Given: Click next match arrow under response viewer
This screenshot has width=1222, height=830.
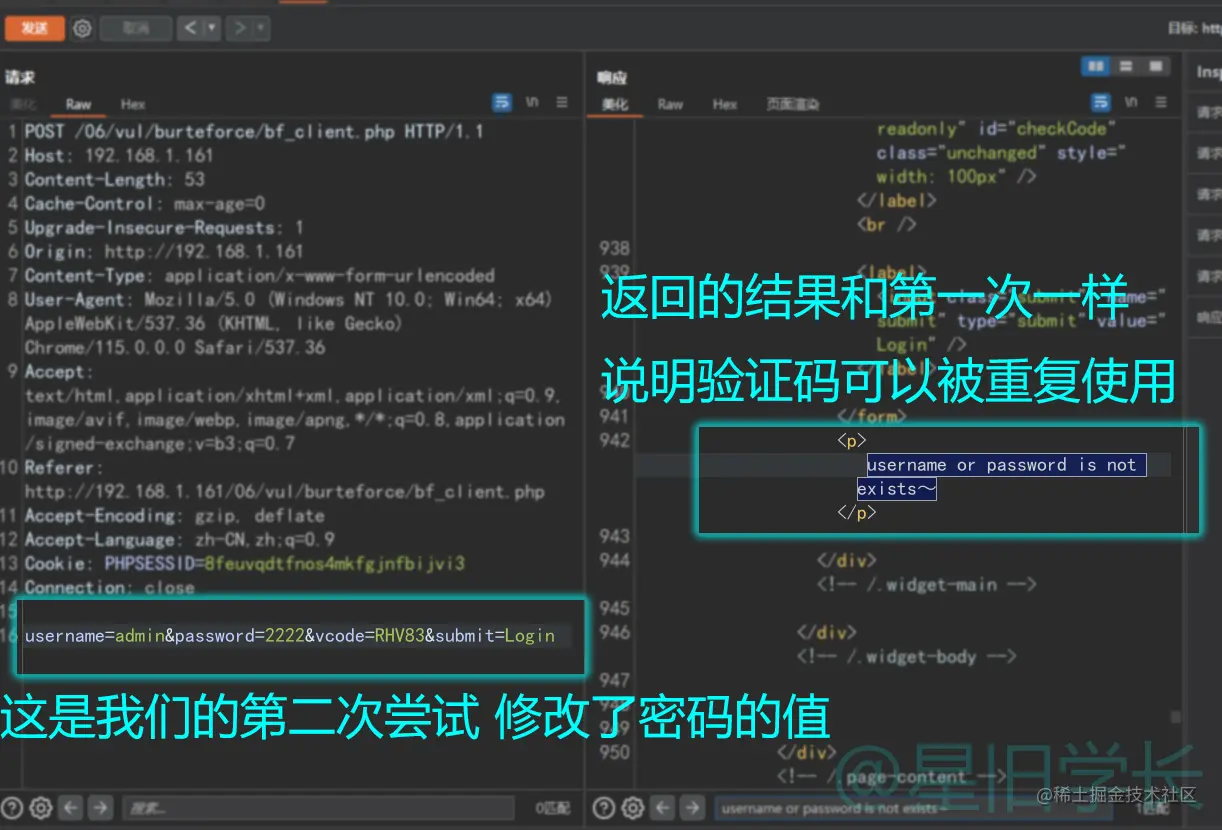Looking at the screenshot, I should (x=691, y=808).
